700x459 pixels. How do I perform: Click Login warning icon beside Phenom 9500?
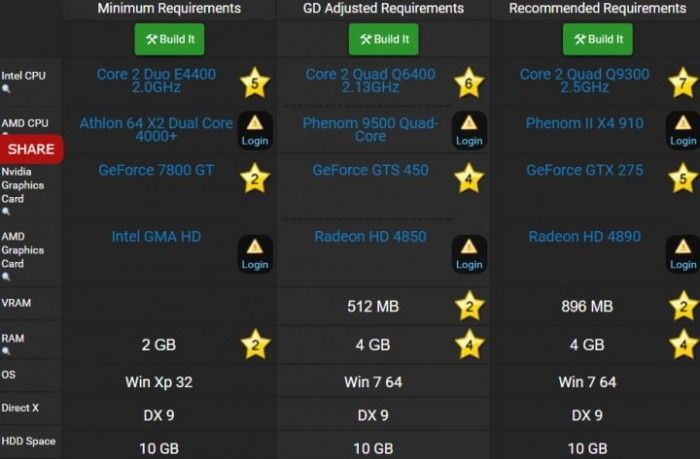click(x=469, y=130)
